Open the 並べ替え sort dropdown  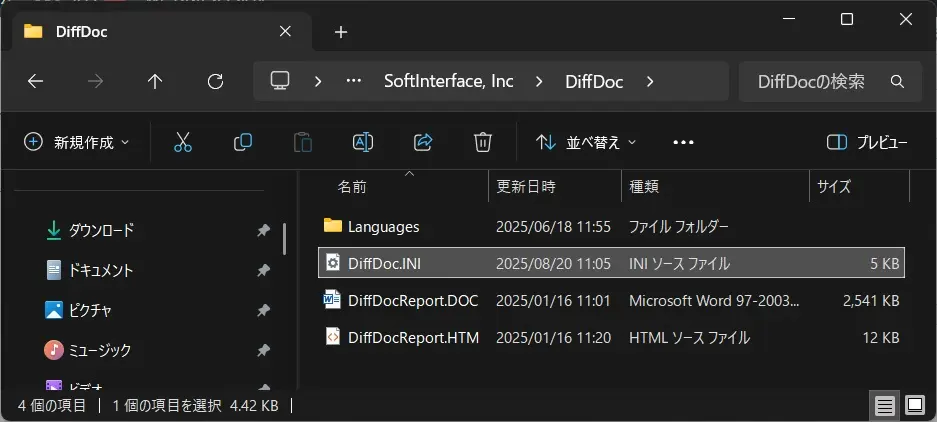click(586, 142)
